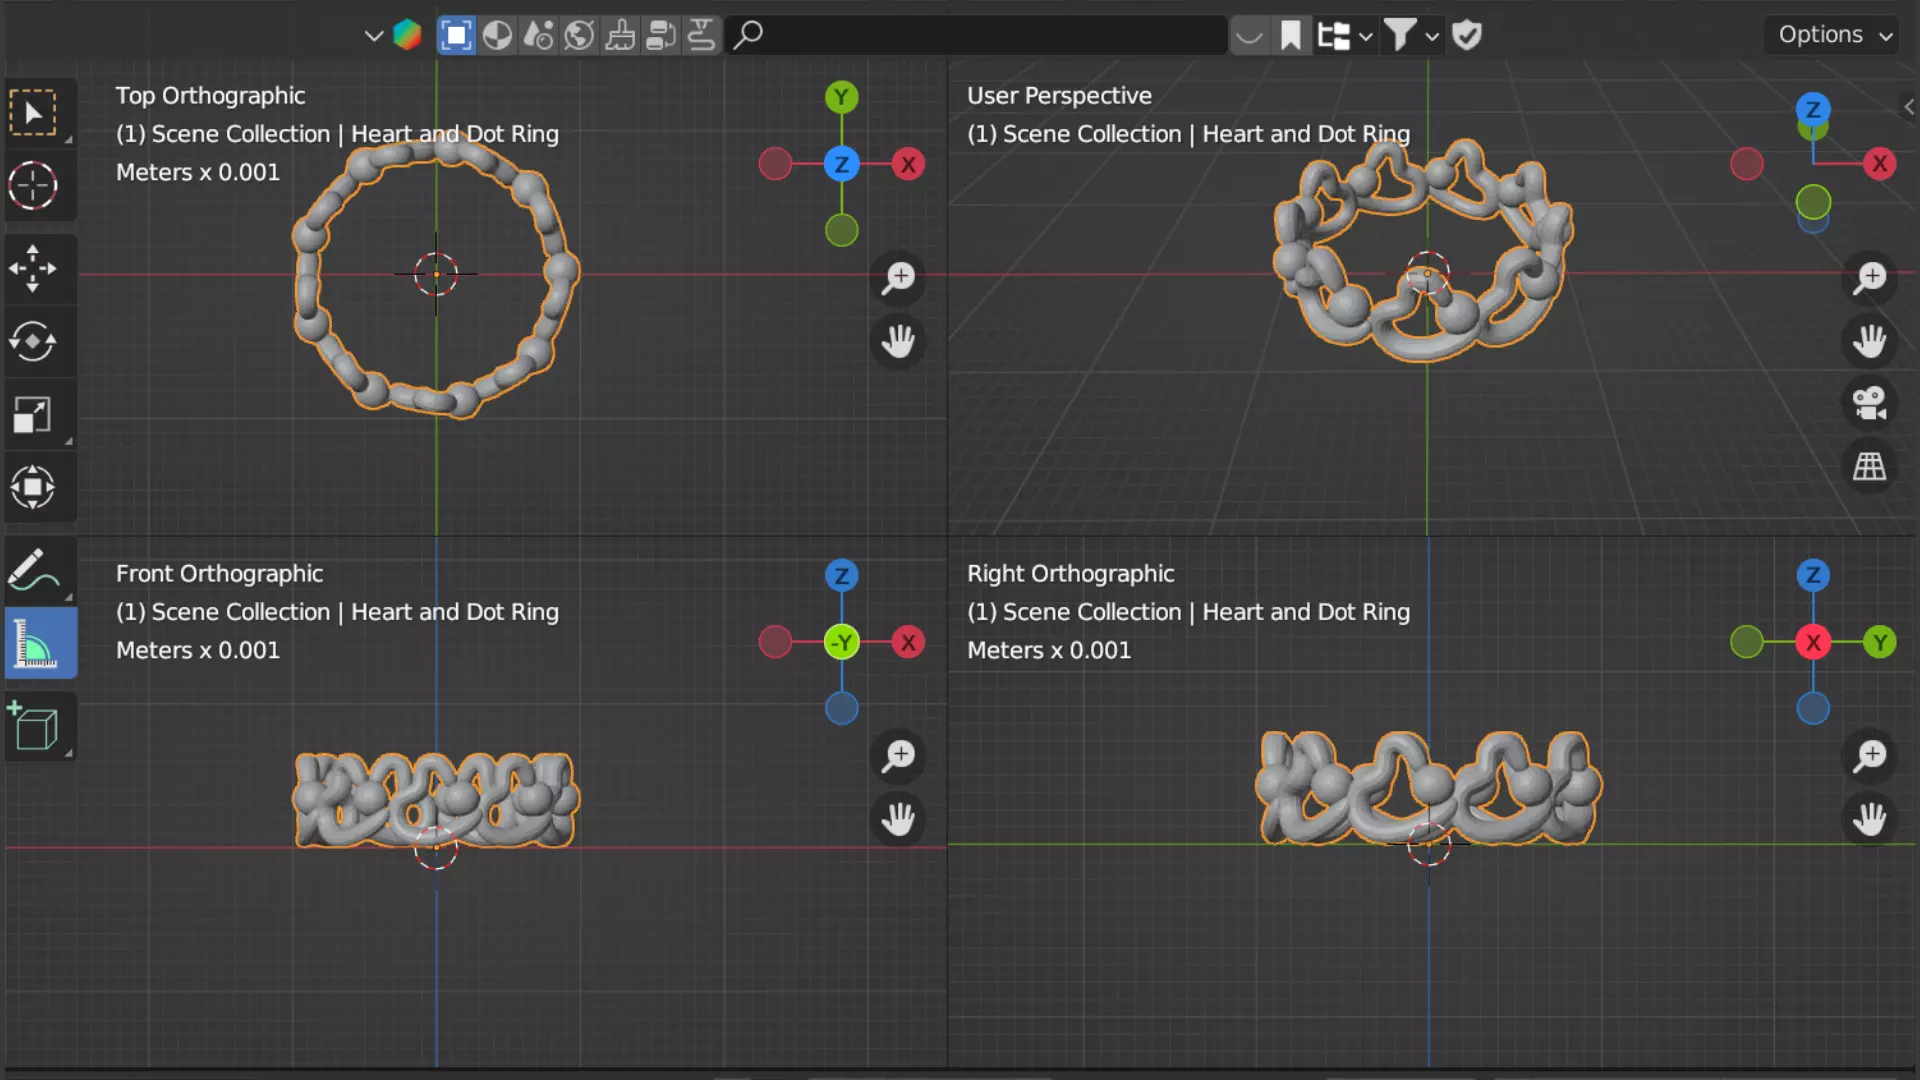Open the World properties tab globe icon
The height and width of the screenshot is (1080, 1920).
579,35
